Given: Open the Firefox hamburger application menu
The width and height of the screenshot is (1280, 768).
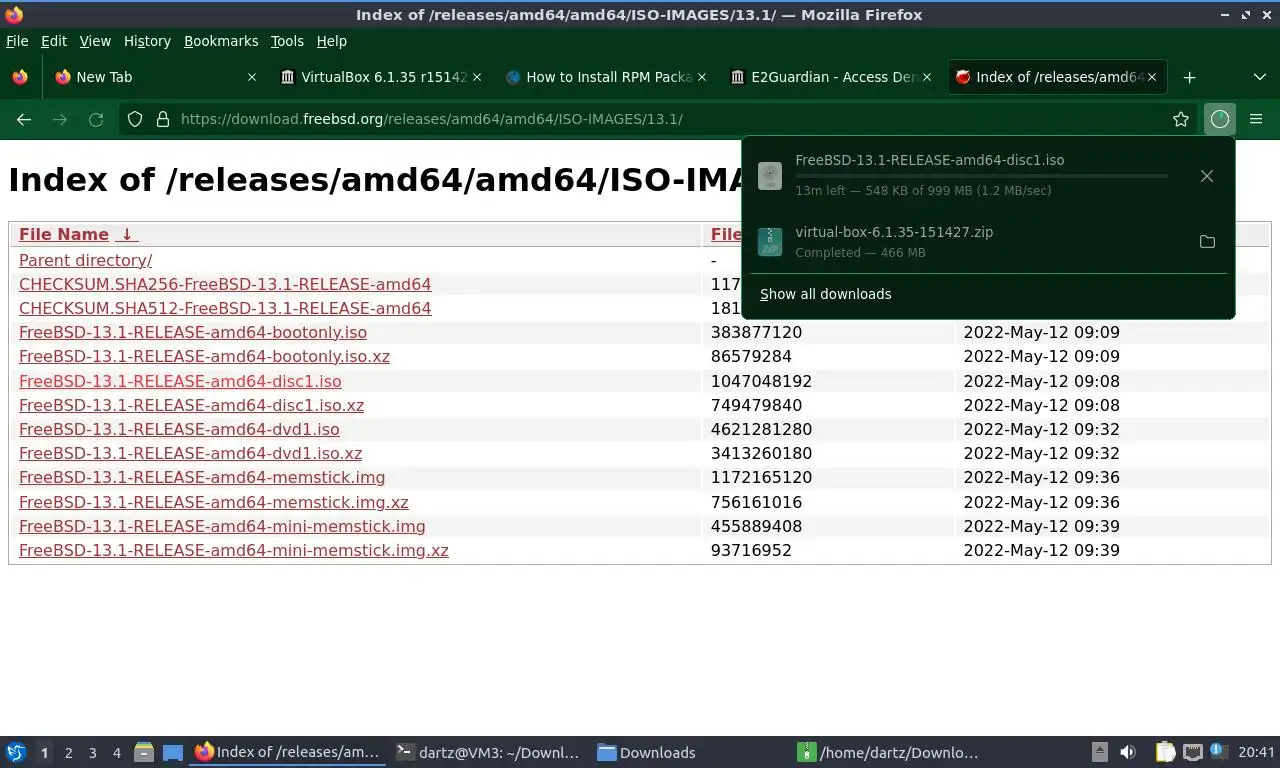Looking at the screenshot, I should (x=1256, y=119).
